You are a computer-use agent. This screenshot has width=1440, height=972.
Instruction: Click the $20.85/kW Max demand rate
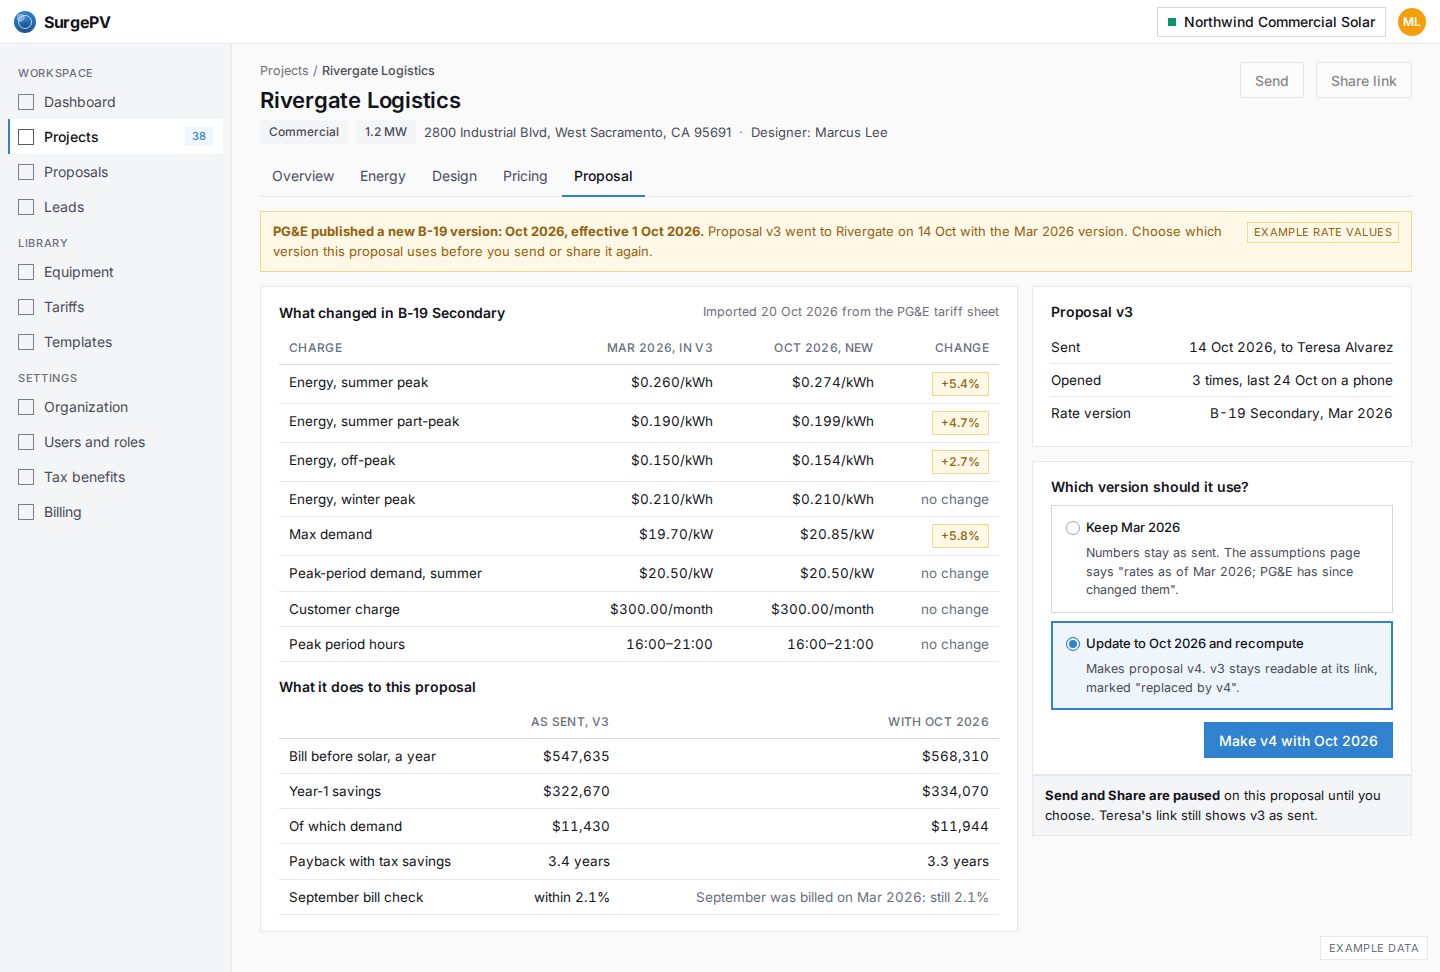837,535
